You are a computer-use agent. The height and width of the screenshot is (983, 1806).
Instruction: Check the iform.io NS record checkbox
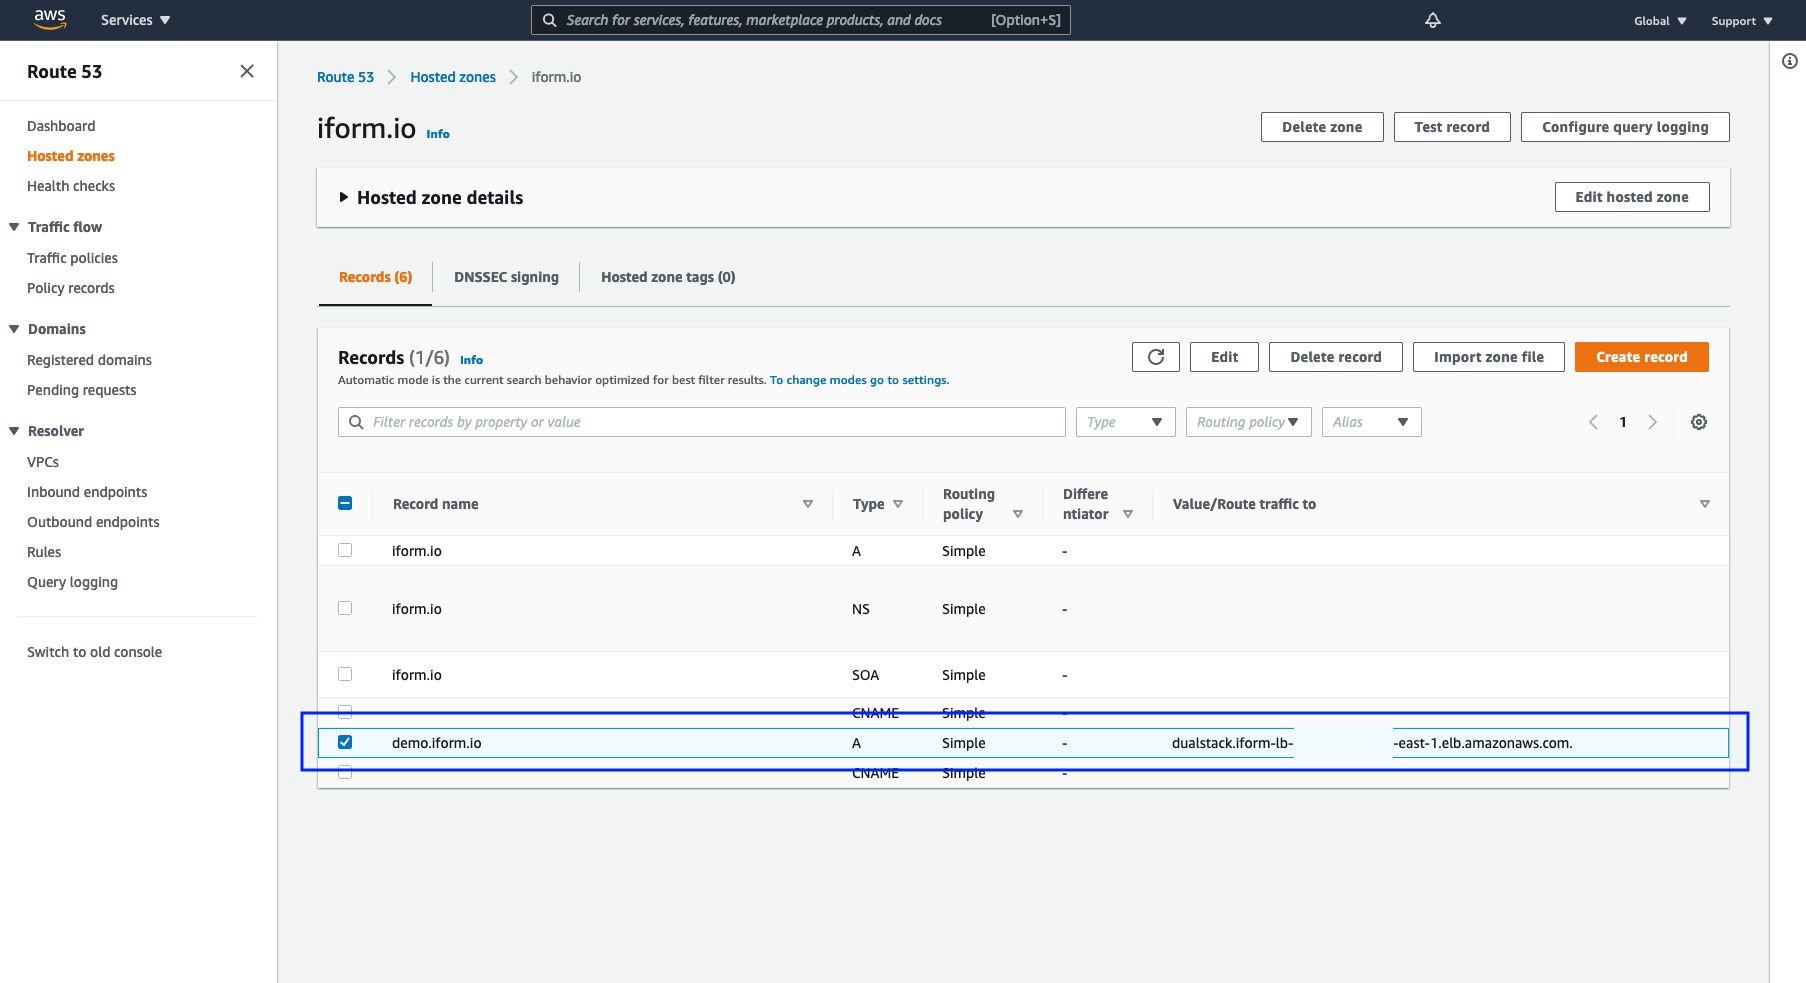345,608
